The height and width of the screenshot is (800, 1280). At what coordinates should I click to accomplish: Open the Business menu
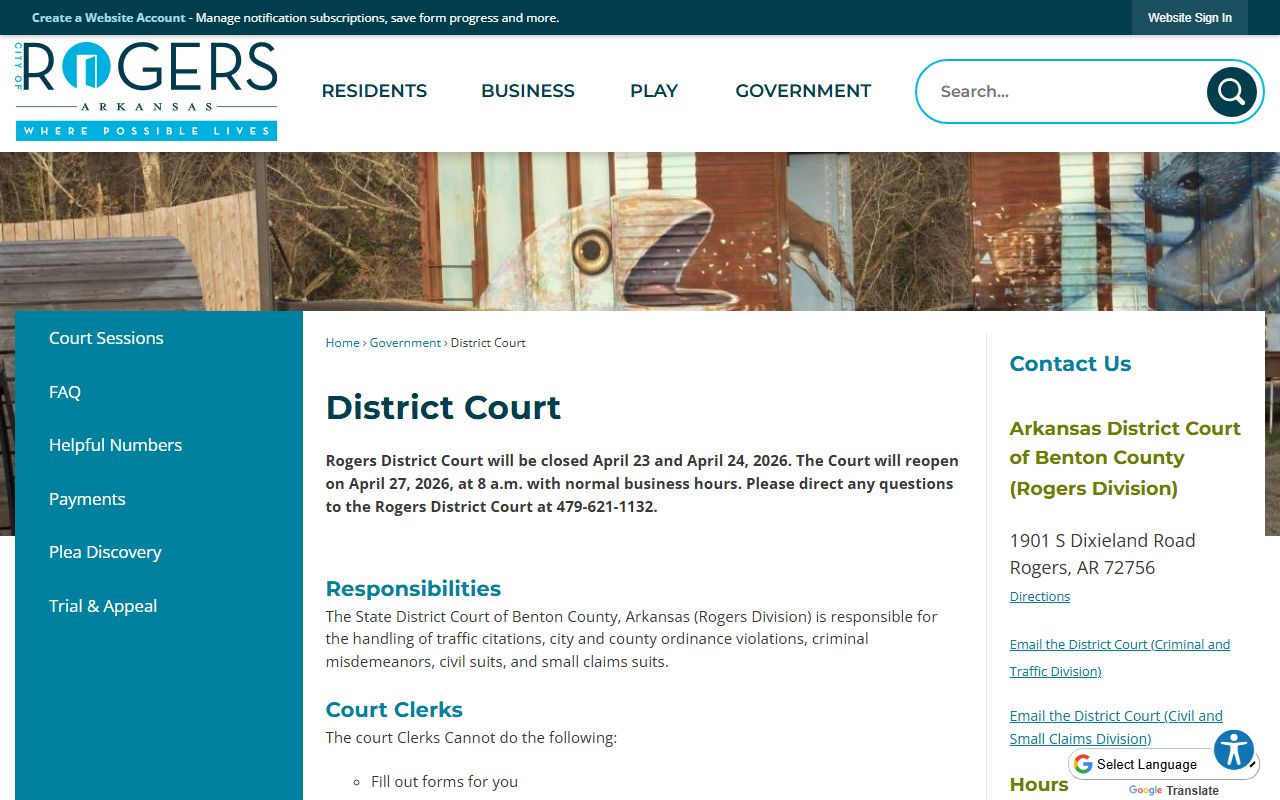pyautogui.click(x=528, y=91)
